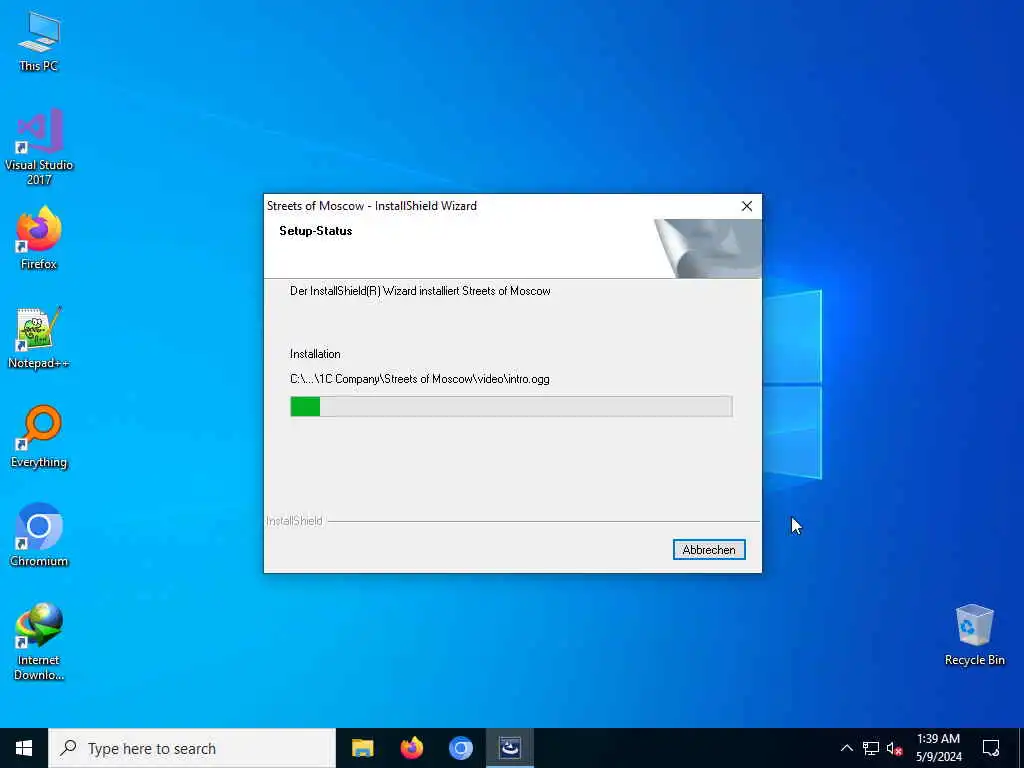This screenshot has height=768, width=1024.
Task: Select the Recycle Bin desktop icon
Action: 974,635
